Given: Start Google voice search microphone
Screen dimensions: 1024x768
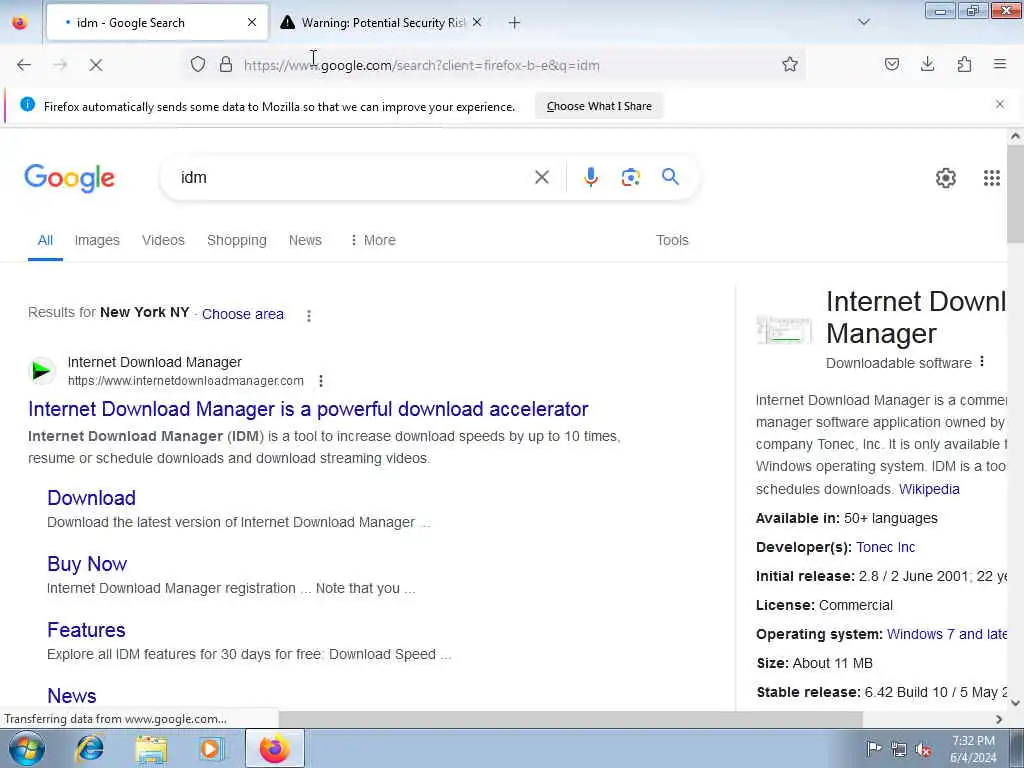Looking at the screenshot, I should pos(590,177).
